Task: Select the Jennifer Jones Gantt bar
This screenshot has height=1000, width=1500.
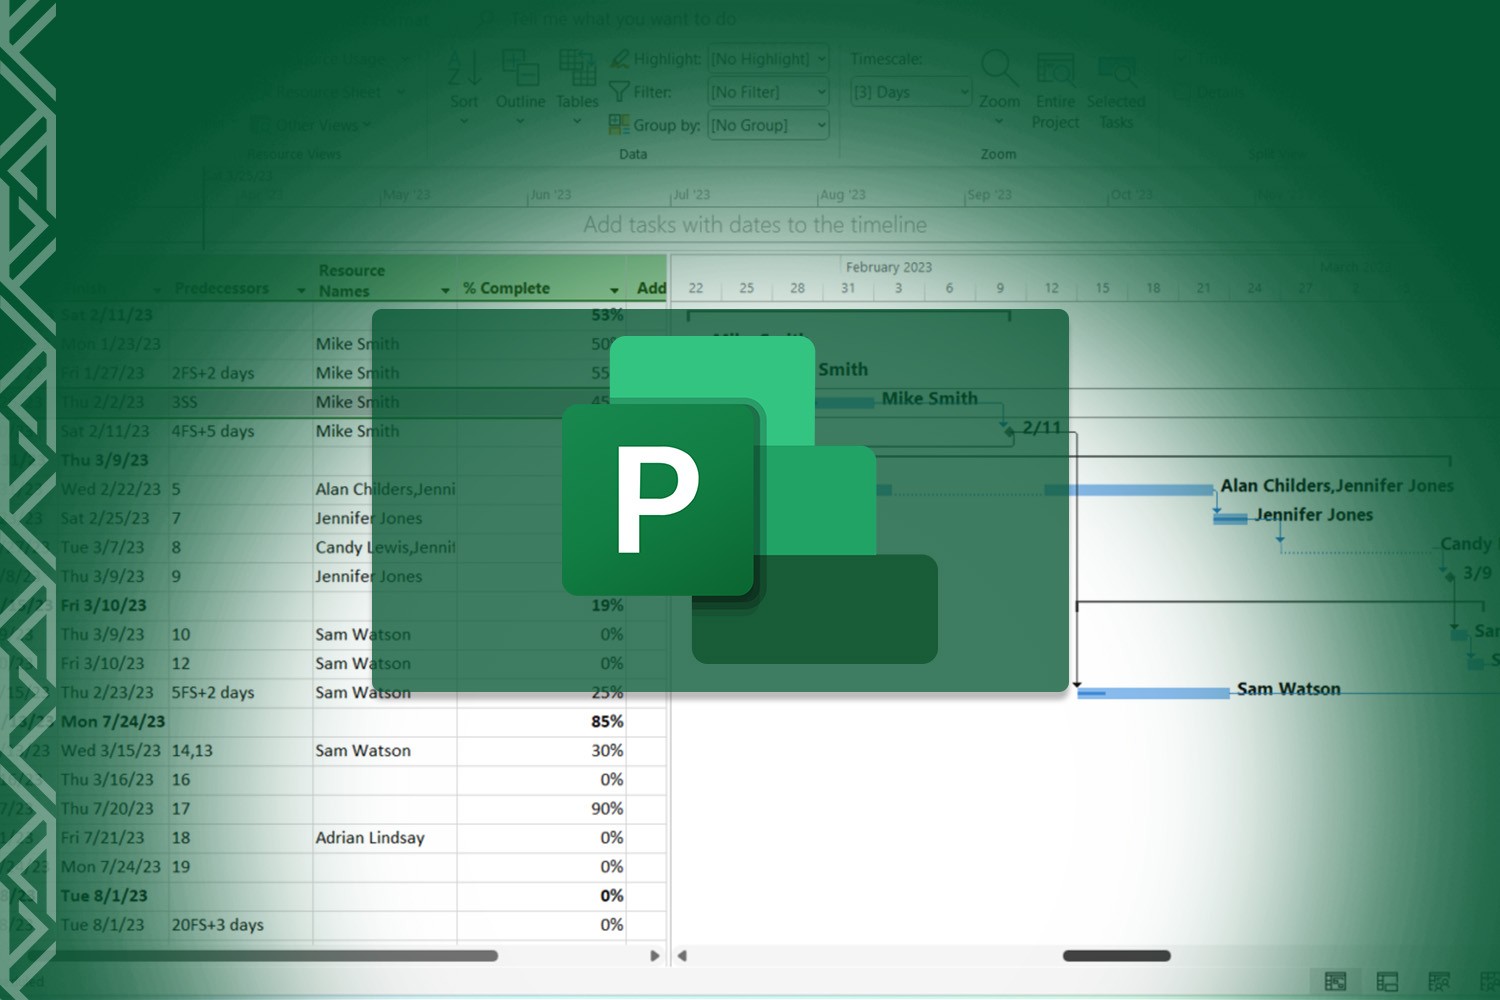Action: (1230, 518)
